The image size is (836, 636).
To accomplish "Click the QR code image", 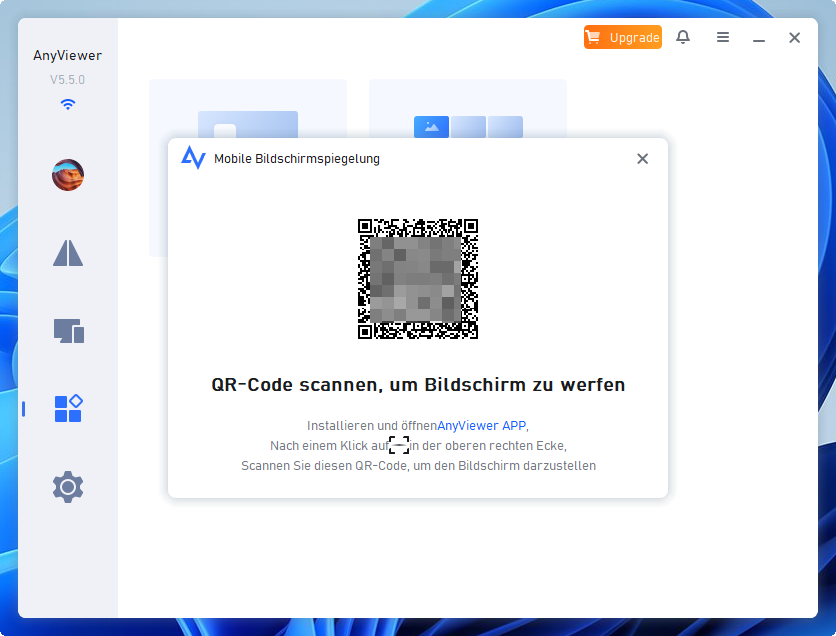I will tap(418, 279).
